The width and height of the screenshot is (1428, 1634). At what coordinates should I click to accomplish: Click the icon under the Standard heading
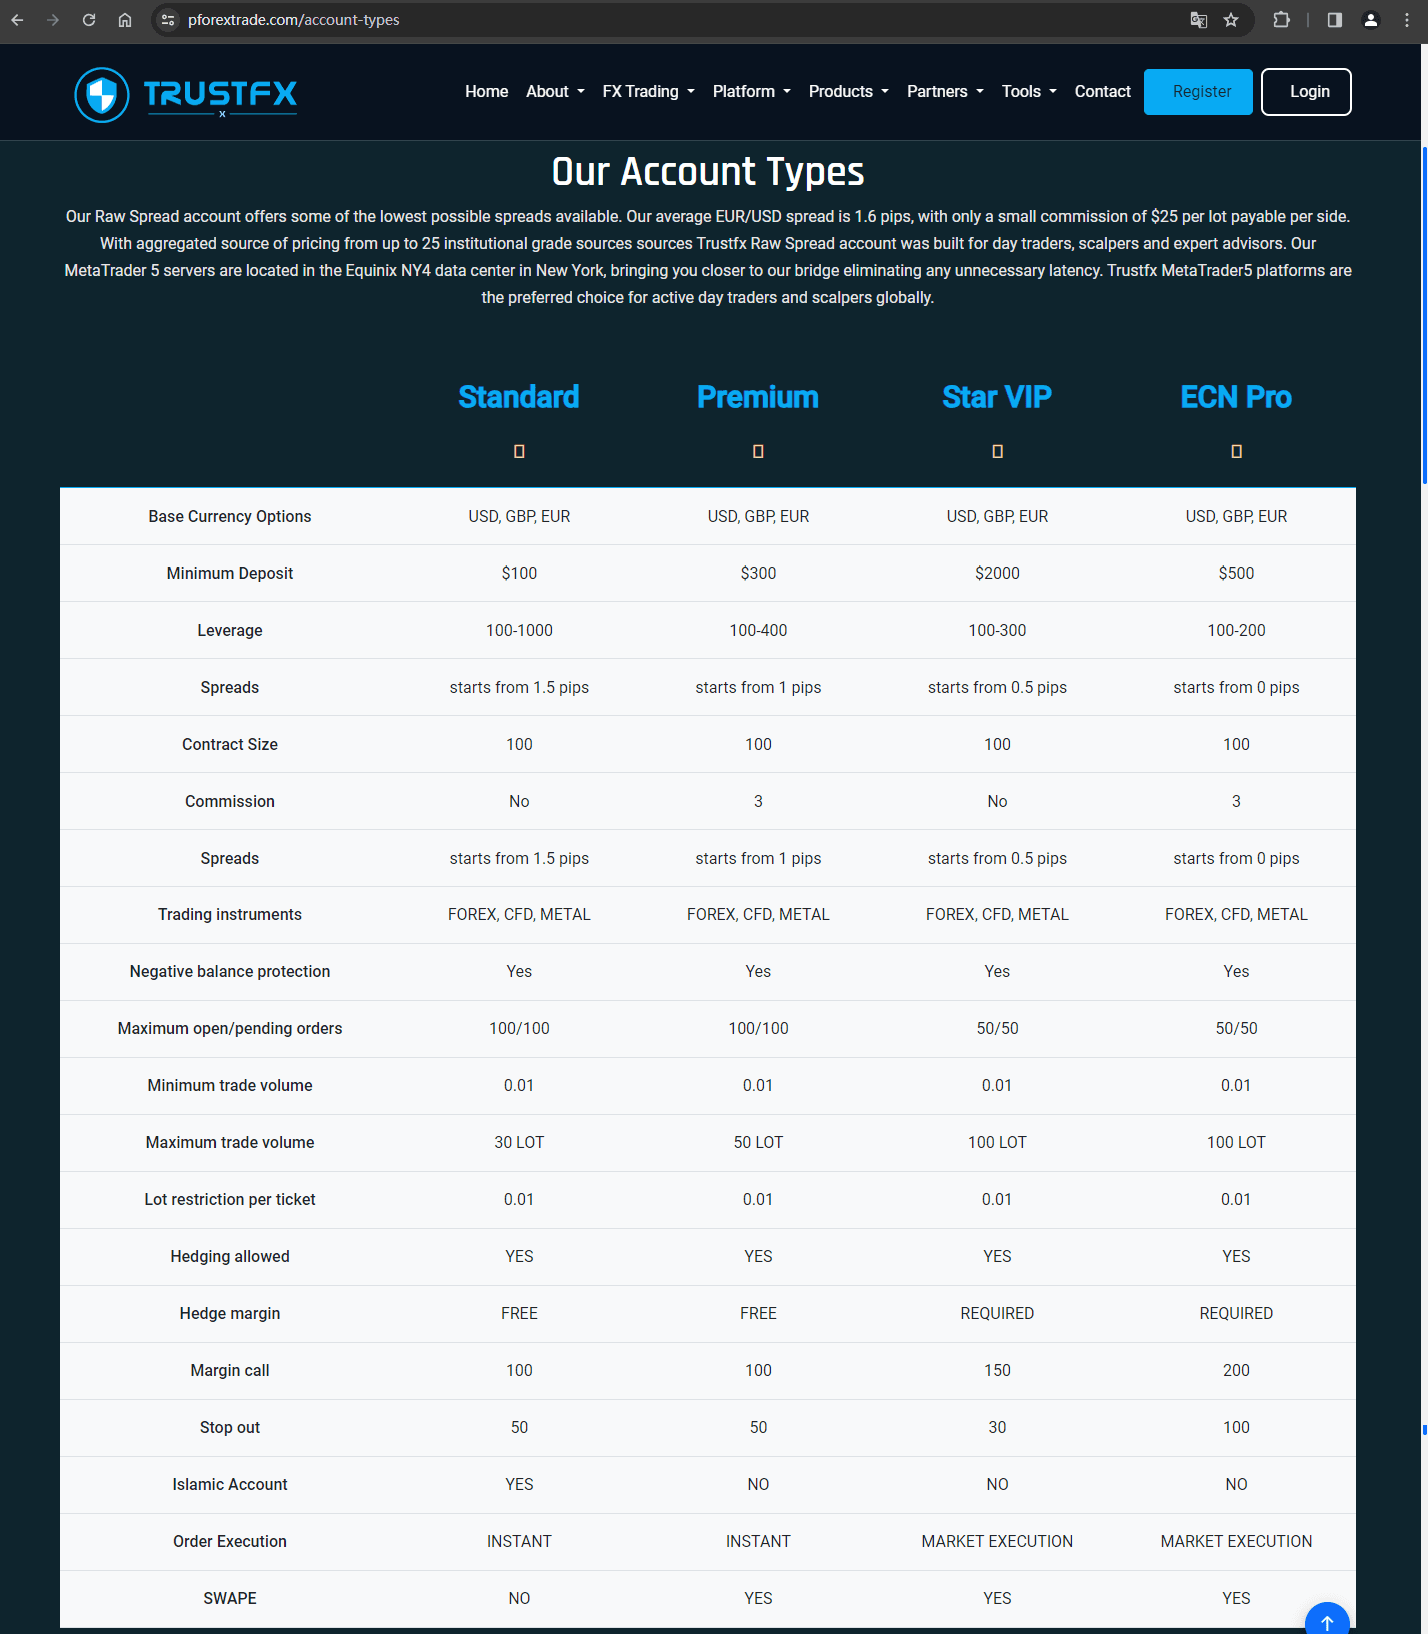(x=519, y=451)
